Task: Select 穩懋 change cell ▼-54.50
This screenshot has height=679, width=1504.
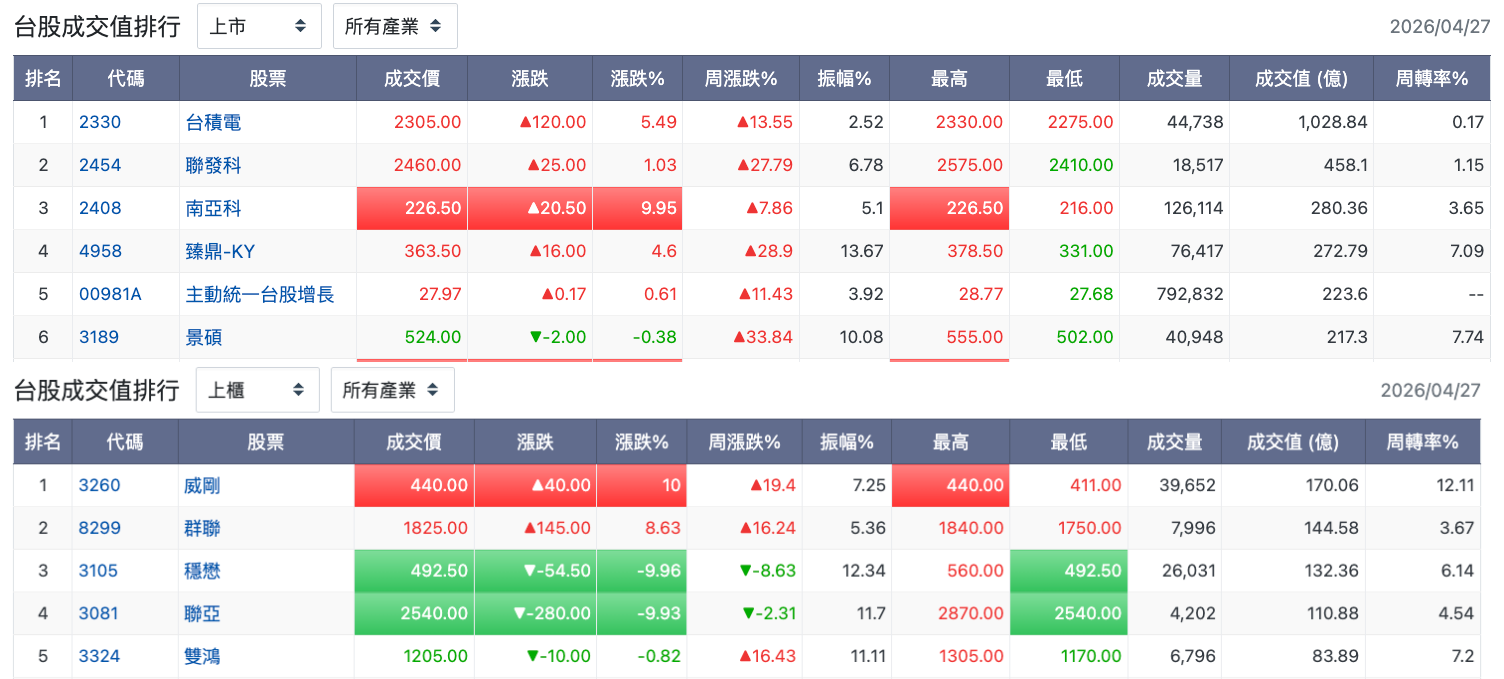Action: pos(535,570)
